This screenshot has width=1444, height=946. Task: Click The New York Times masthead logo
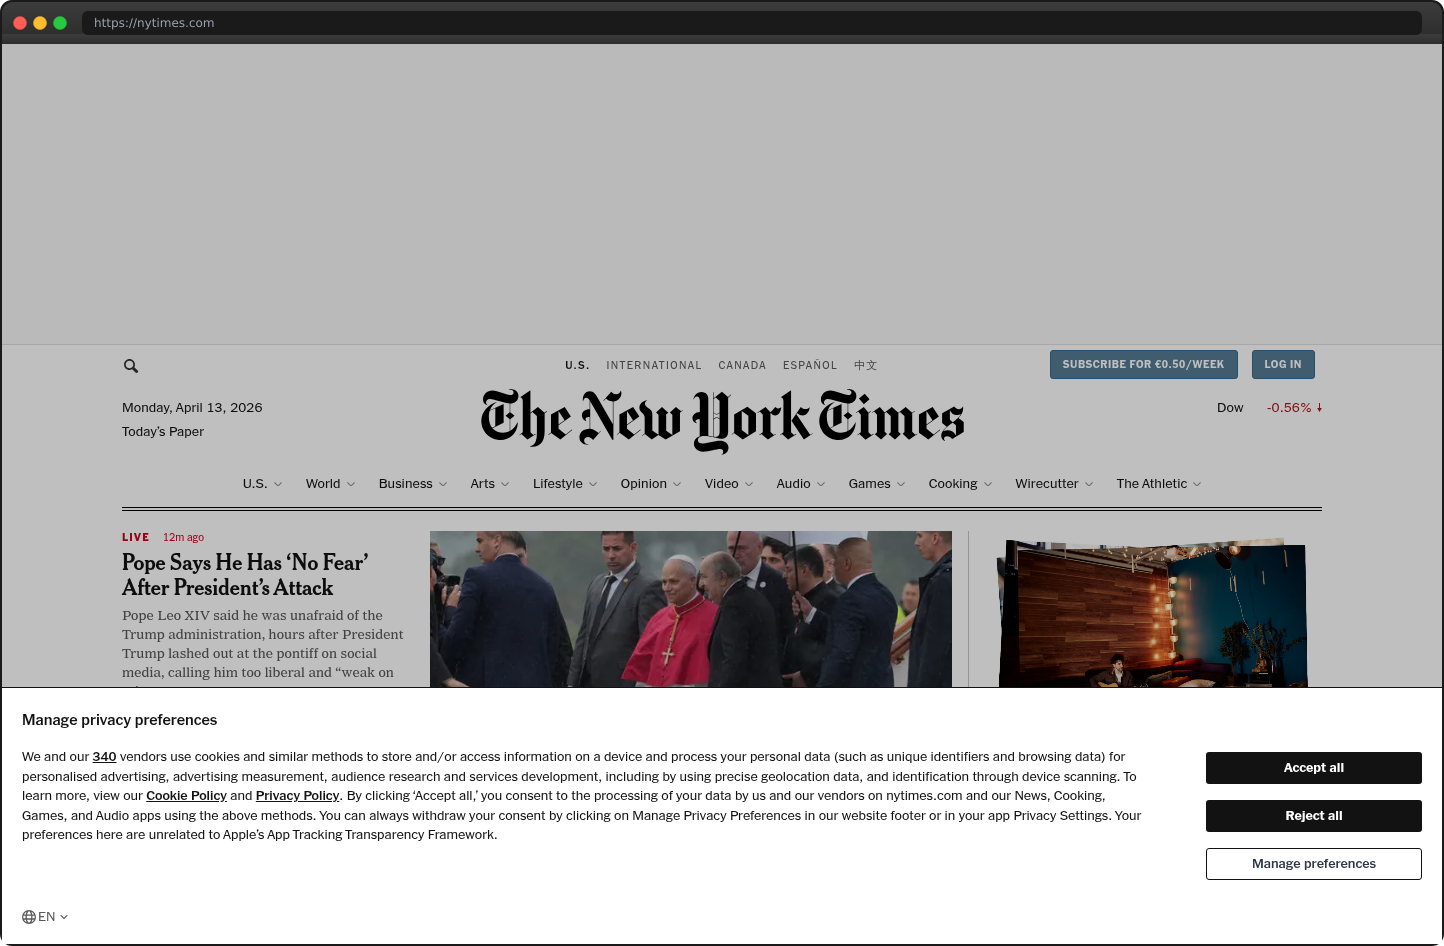tap(722, 418)
